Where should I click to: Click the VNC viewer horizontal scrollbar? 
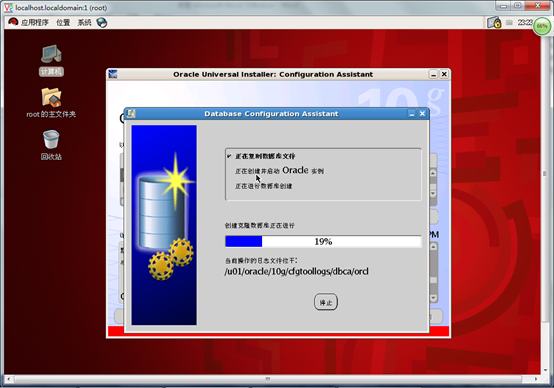268,379
